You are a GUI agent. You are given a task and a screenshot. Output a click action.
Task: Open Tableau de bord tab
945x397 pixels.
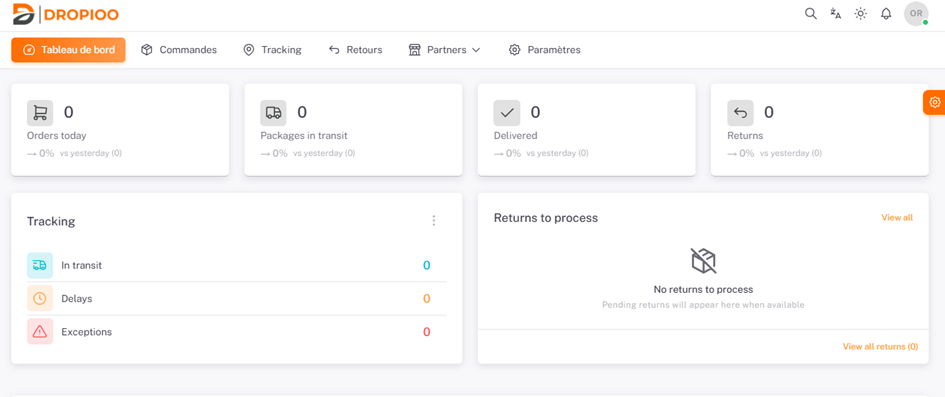pyautogui.click(x=68, y=50)
